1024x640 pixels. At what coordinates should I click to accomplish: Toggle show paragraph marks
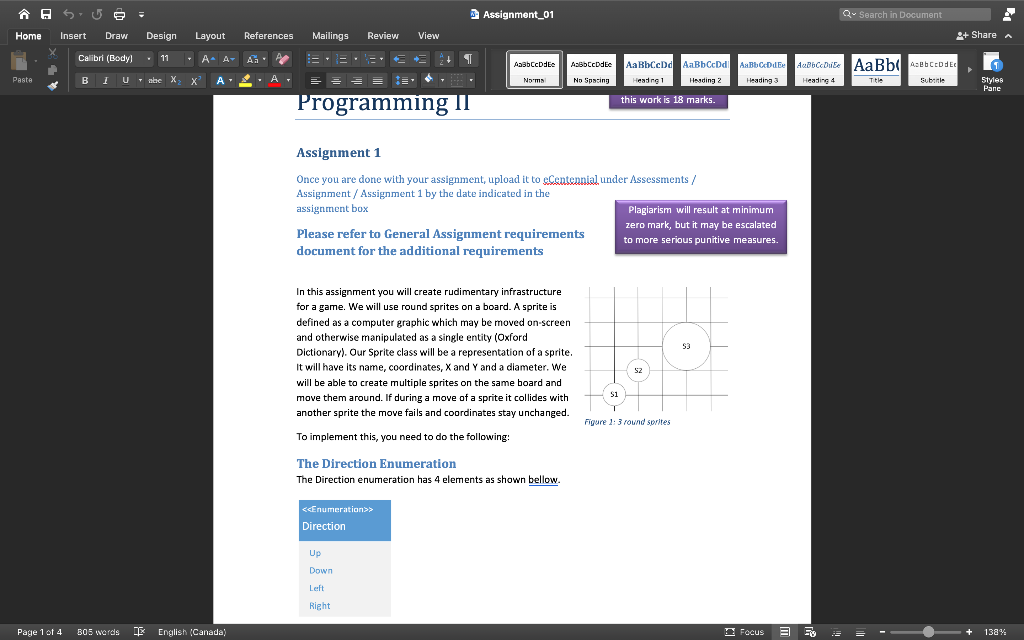coord(468,59)
